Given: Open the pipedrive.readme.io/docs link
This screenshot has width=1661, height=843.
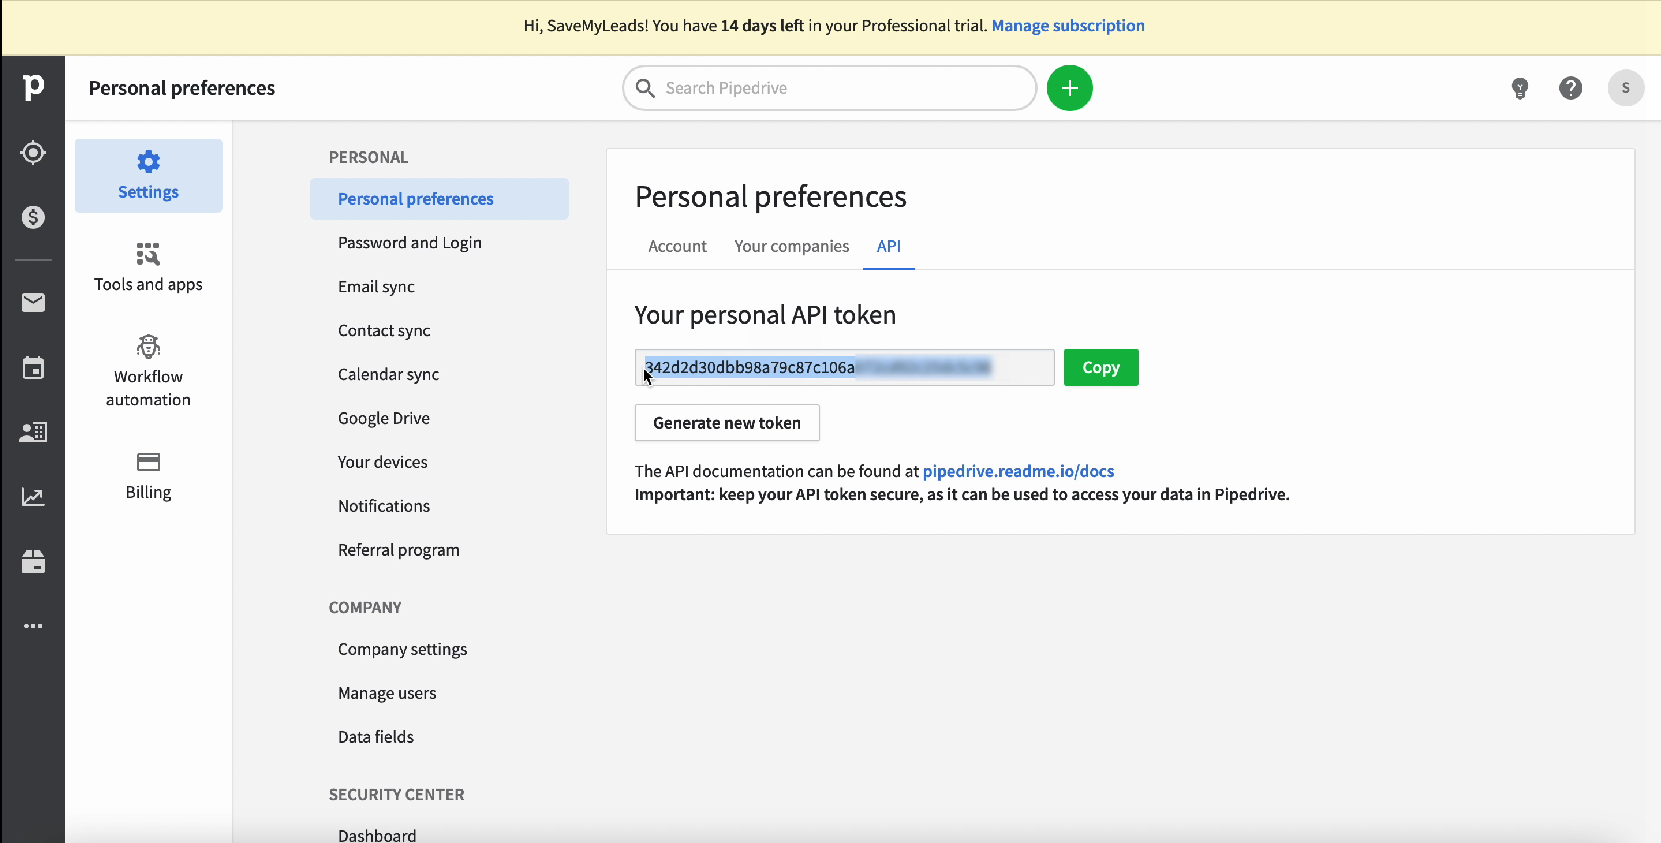Looking at the screenshot, I should pos(1018,471).
